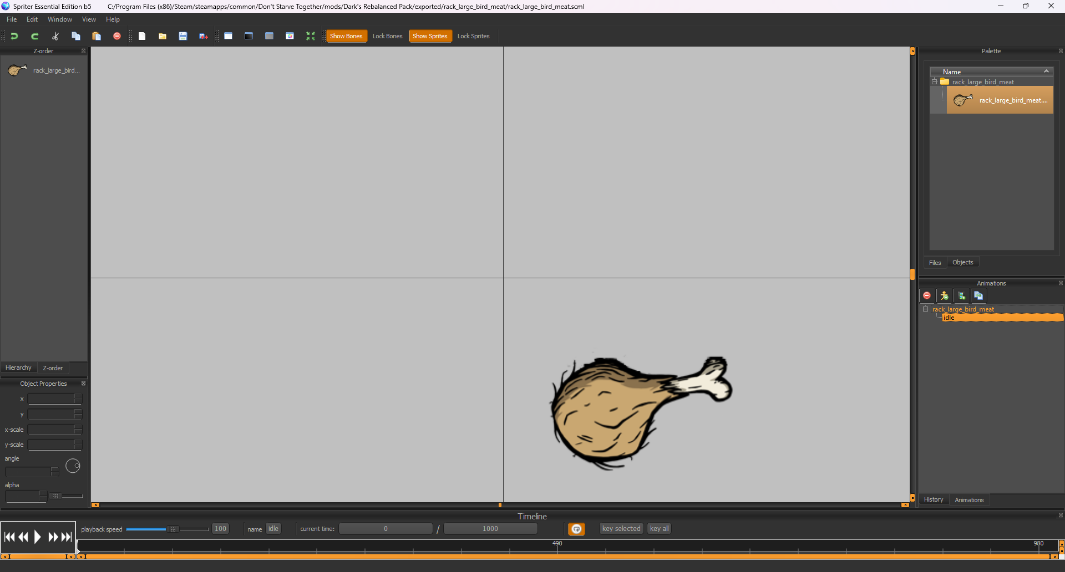This screenshot has width=1065, height=572.
Task: Close the Object Properties panel
Action: pyautogui.click(x=84, y=383)
